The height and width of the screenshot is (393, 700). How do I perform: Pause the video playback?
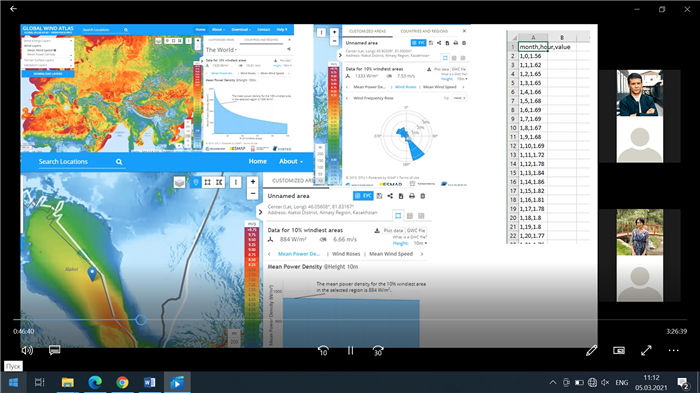click(350, 351)
